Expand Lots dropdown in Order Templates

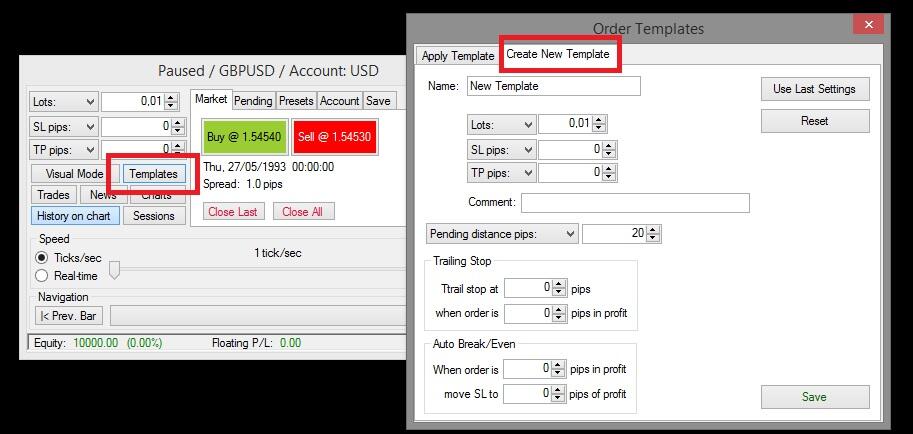pos(501,124)
